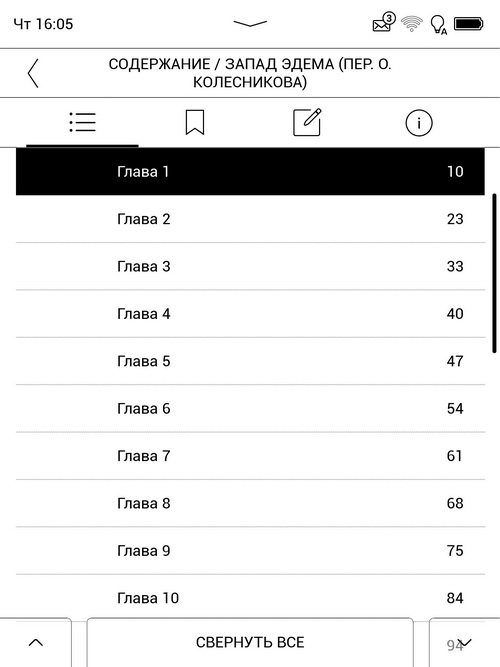Image resolution: width=500 pixels, height=667 pixels.
Task: Switch to the bookmarks tab
Action: coord(195,123)
